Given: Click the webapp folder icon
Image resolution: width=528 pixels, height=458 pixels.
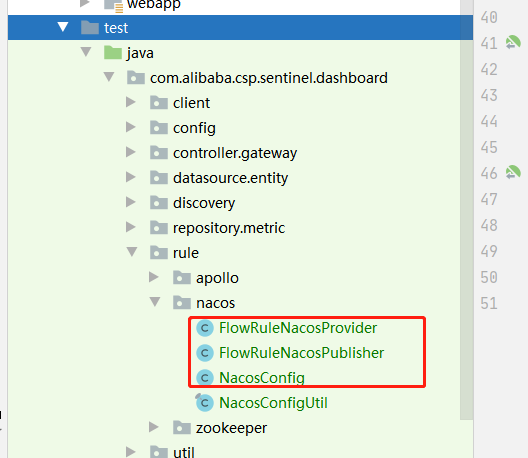Looking at the screenshot, I should (113, 6).
